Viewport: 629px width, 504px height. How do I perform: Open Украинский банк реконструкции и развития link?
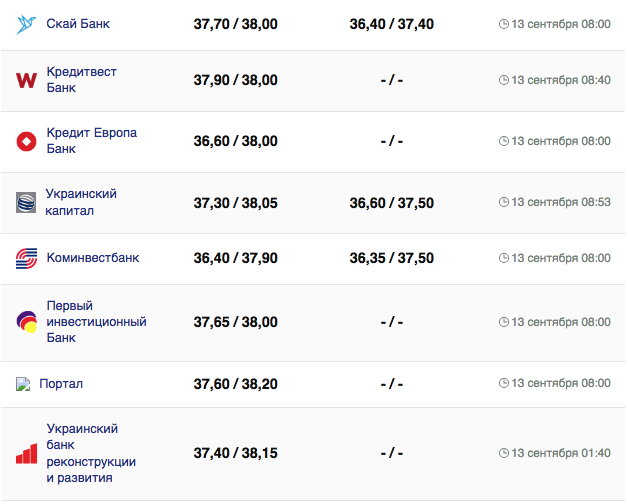(91, 453)
